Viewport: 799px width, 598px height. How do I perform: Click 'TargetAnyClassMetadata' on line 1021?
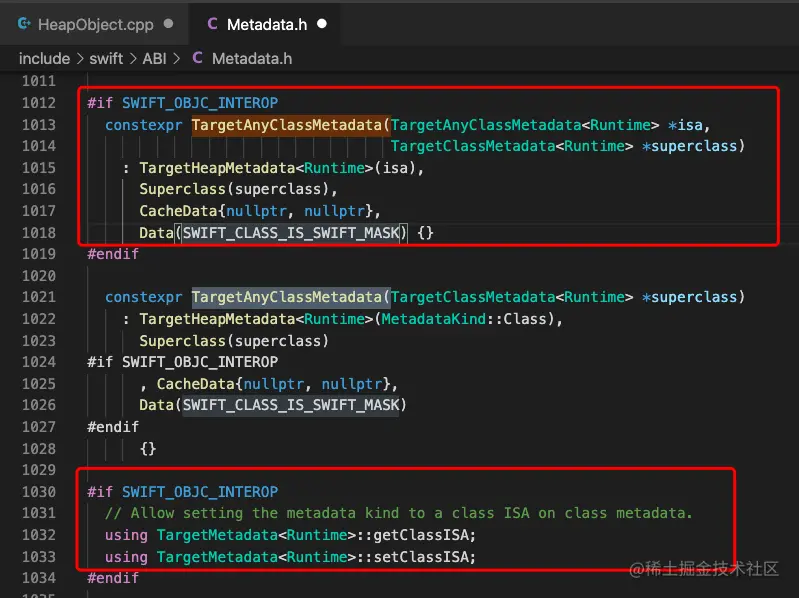pyautogui.click(x=287, y=297)
